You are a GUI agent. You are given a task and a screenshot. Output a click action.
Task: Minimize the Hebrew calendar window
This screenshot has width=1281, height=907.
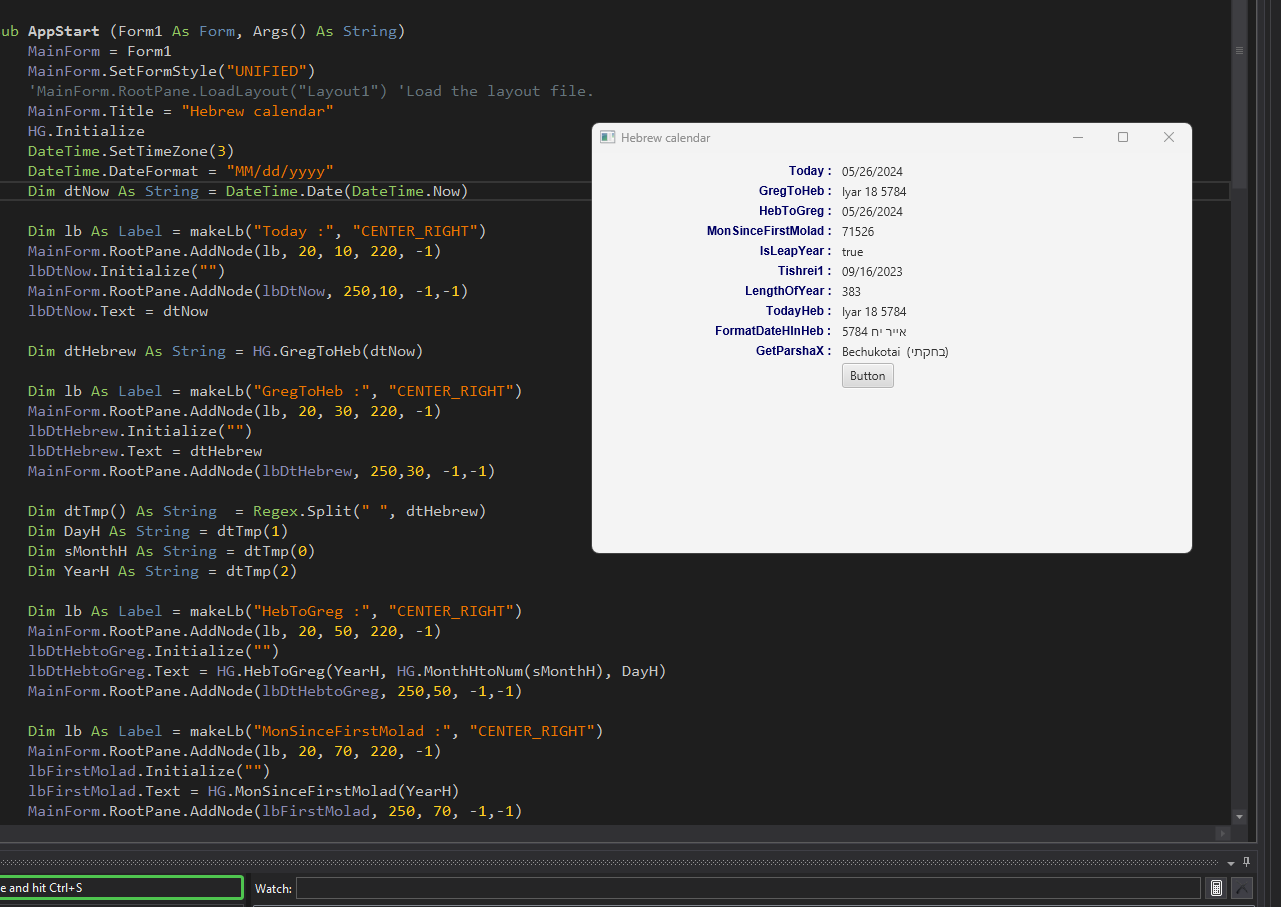(x=1078, y=137)
